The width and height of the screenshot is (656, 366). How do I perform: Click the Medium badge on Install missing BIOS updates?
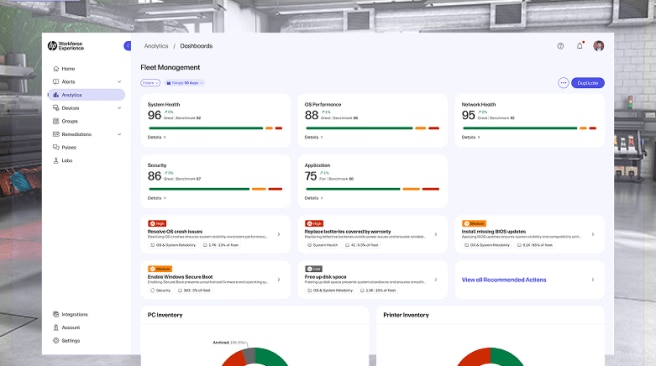474,223
